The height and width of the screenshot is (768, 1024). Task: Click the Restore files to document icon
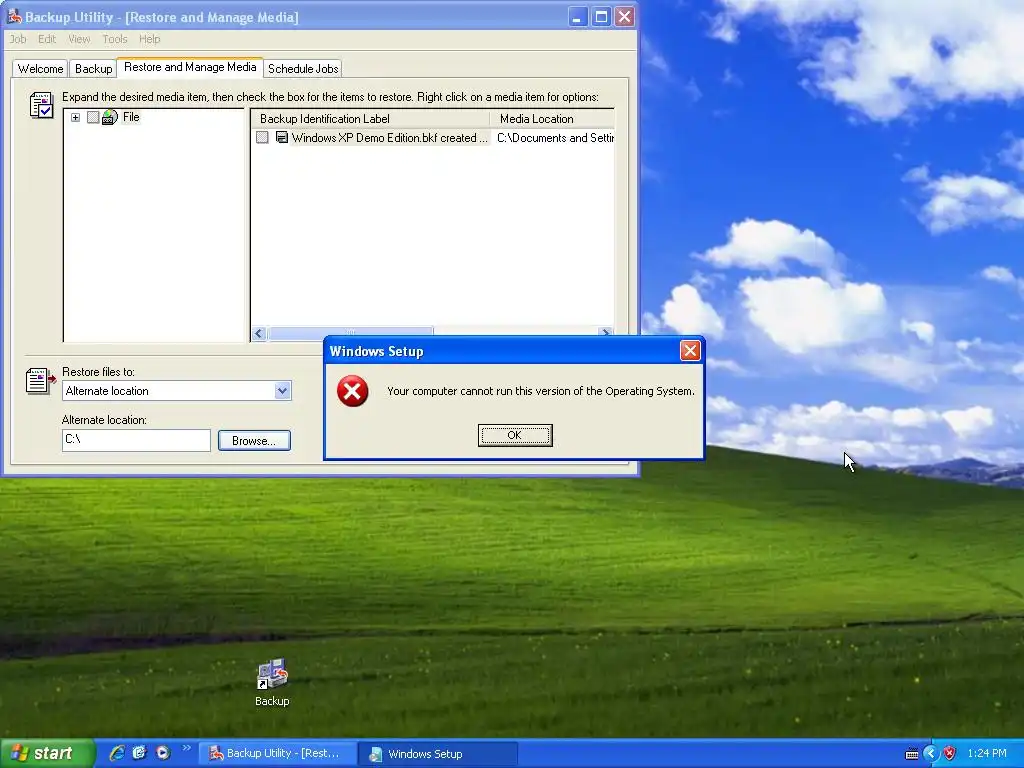click(40, 381)
